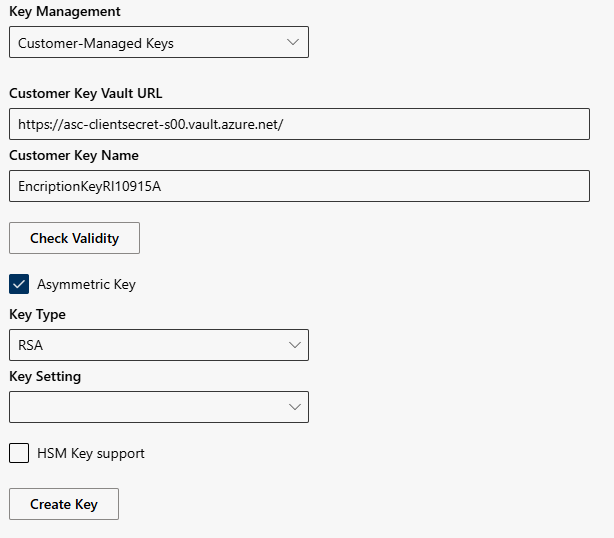Click the 'Customer Key Name' label
This screenshot has height=538, width=614.
(x=74, y=156)
